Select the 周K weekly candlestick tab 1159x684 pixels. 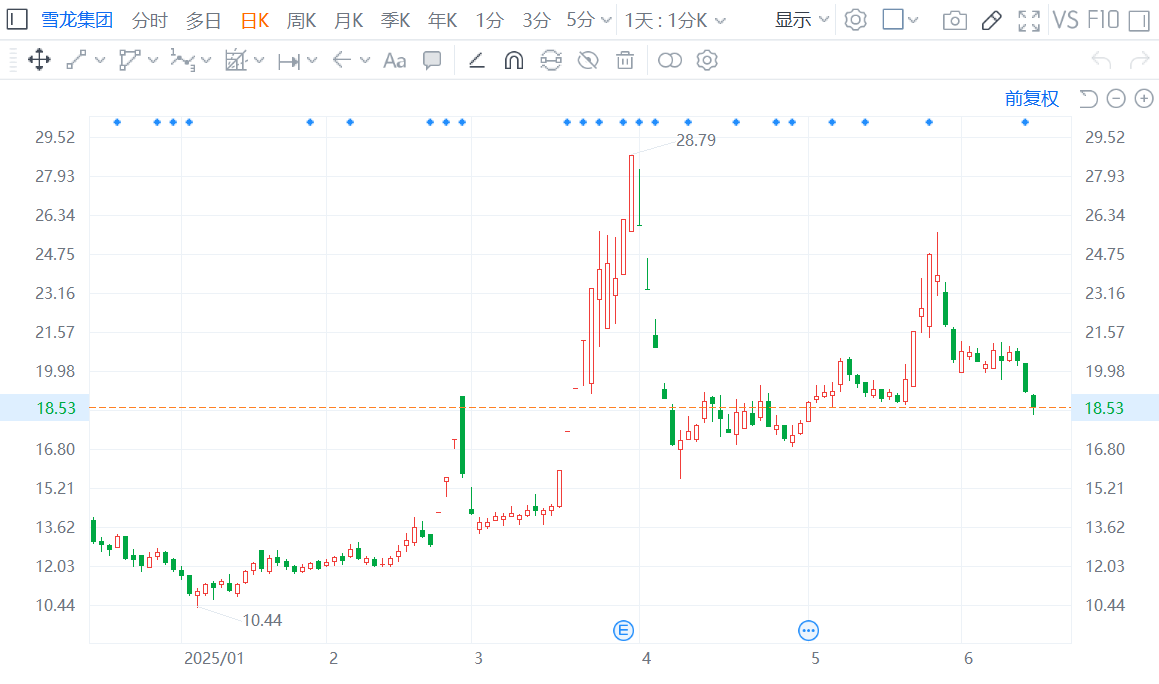tap(302, 20)
